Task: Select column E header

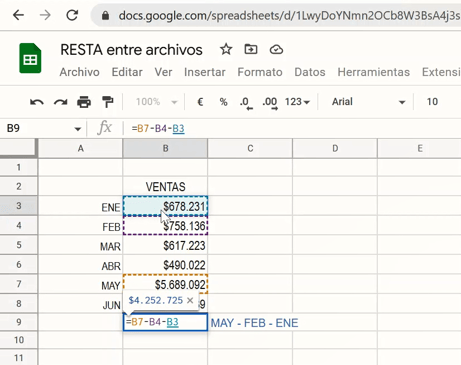Action: coord(420,148)
